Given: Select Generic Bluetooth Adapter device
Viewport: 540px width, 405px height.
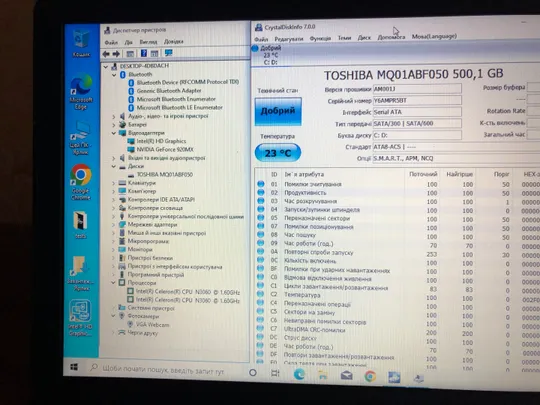Looking at the screenshot, I should point(169,91).
